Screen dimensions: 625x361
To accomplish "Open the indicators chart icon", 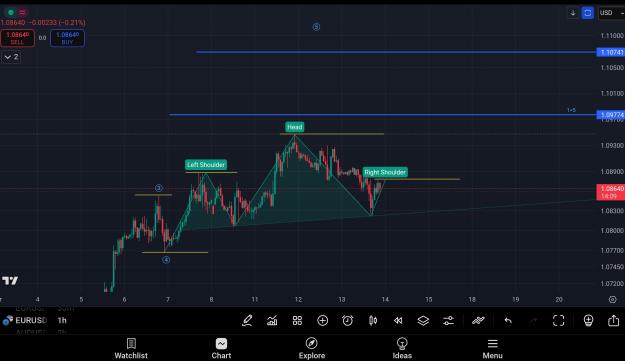I will tap(272, 320).
